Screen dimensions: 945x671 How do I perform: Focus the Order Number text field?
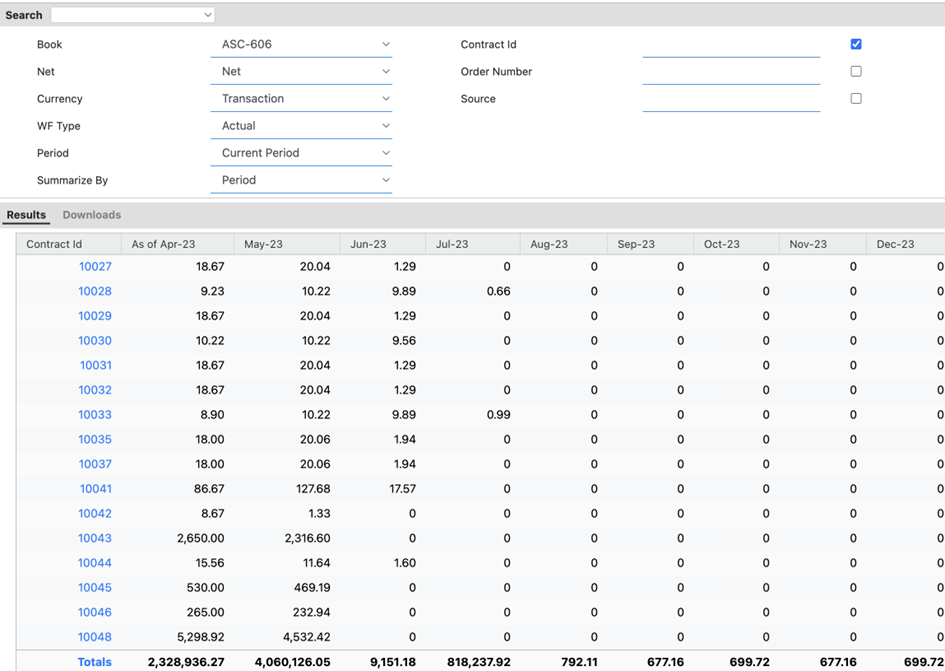pyautogui.click(x=731, y=73)
